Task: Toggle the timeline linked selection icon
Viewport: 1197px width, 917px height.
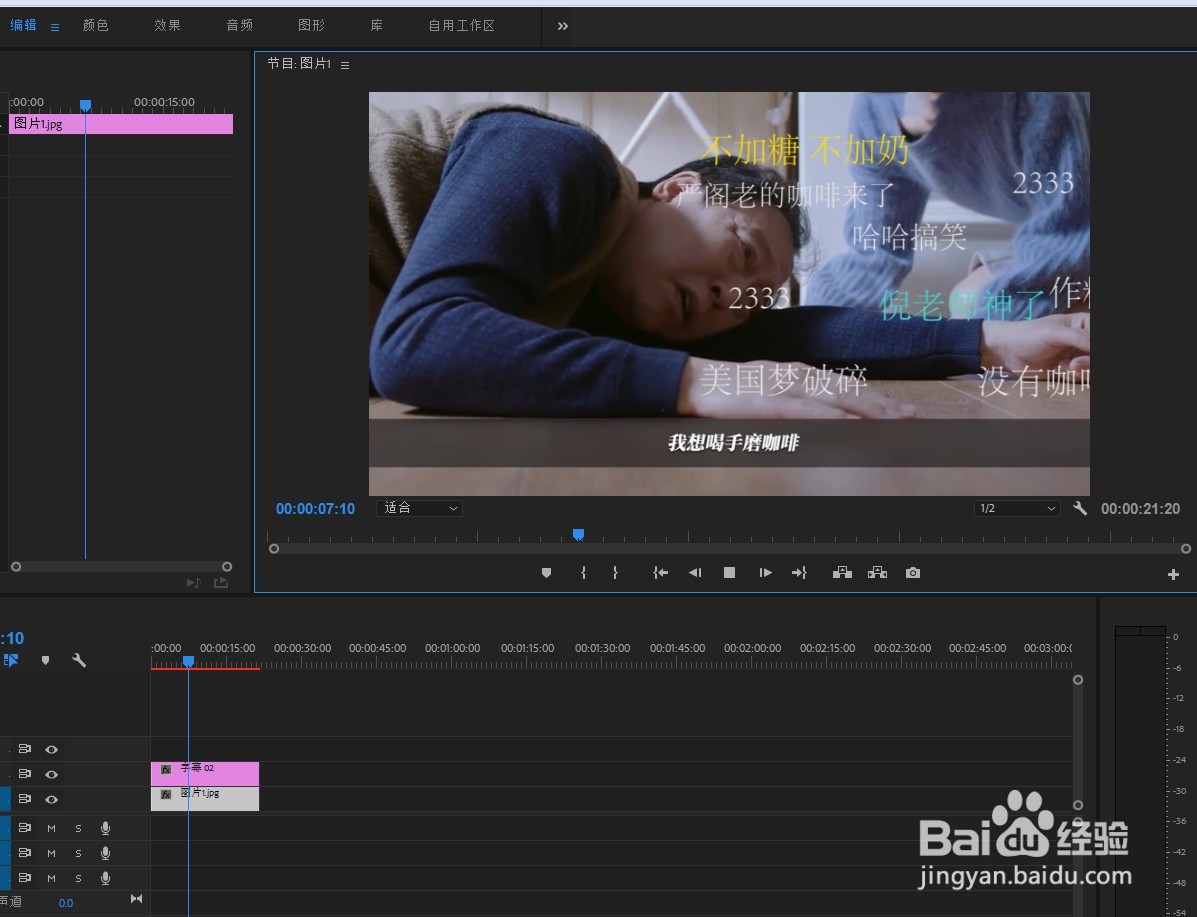Action: (11, 660)
